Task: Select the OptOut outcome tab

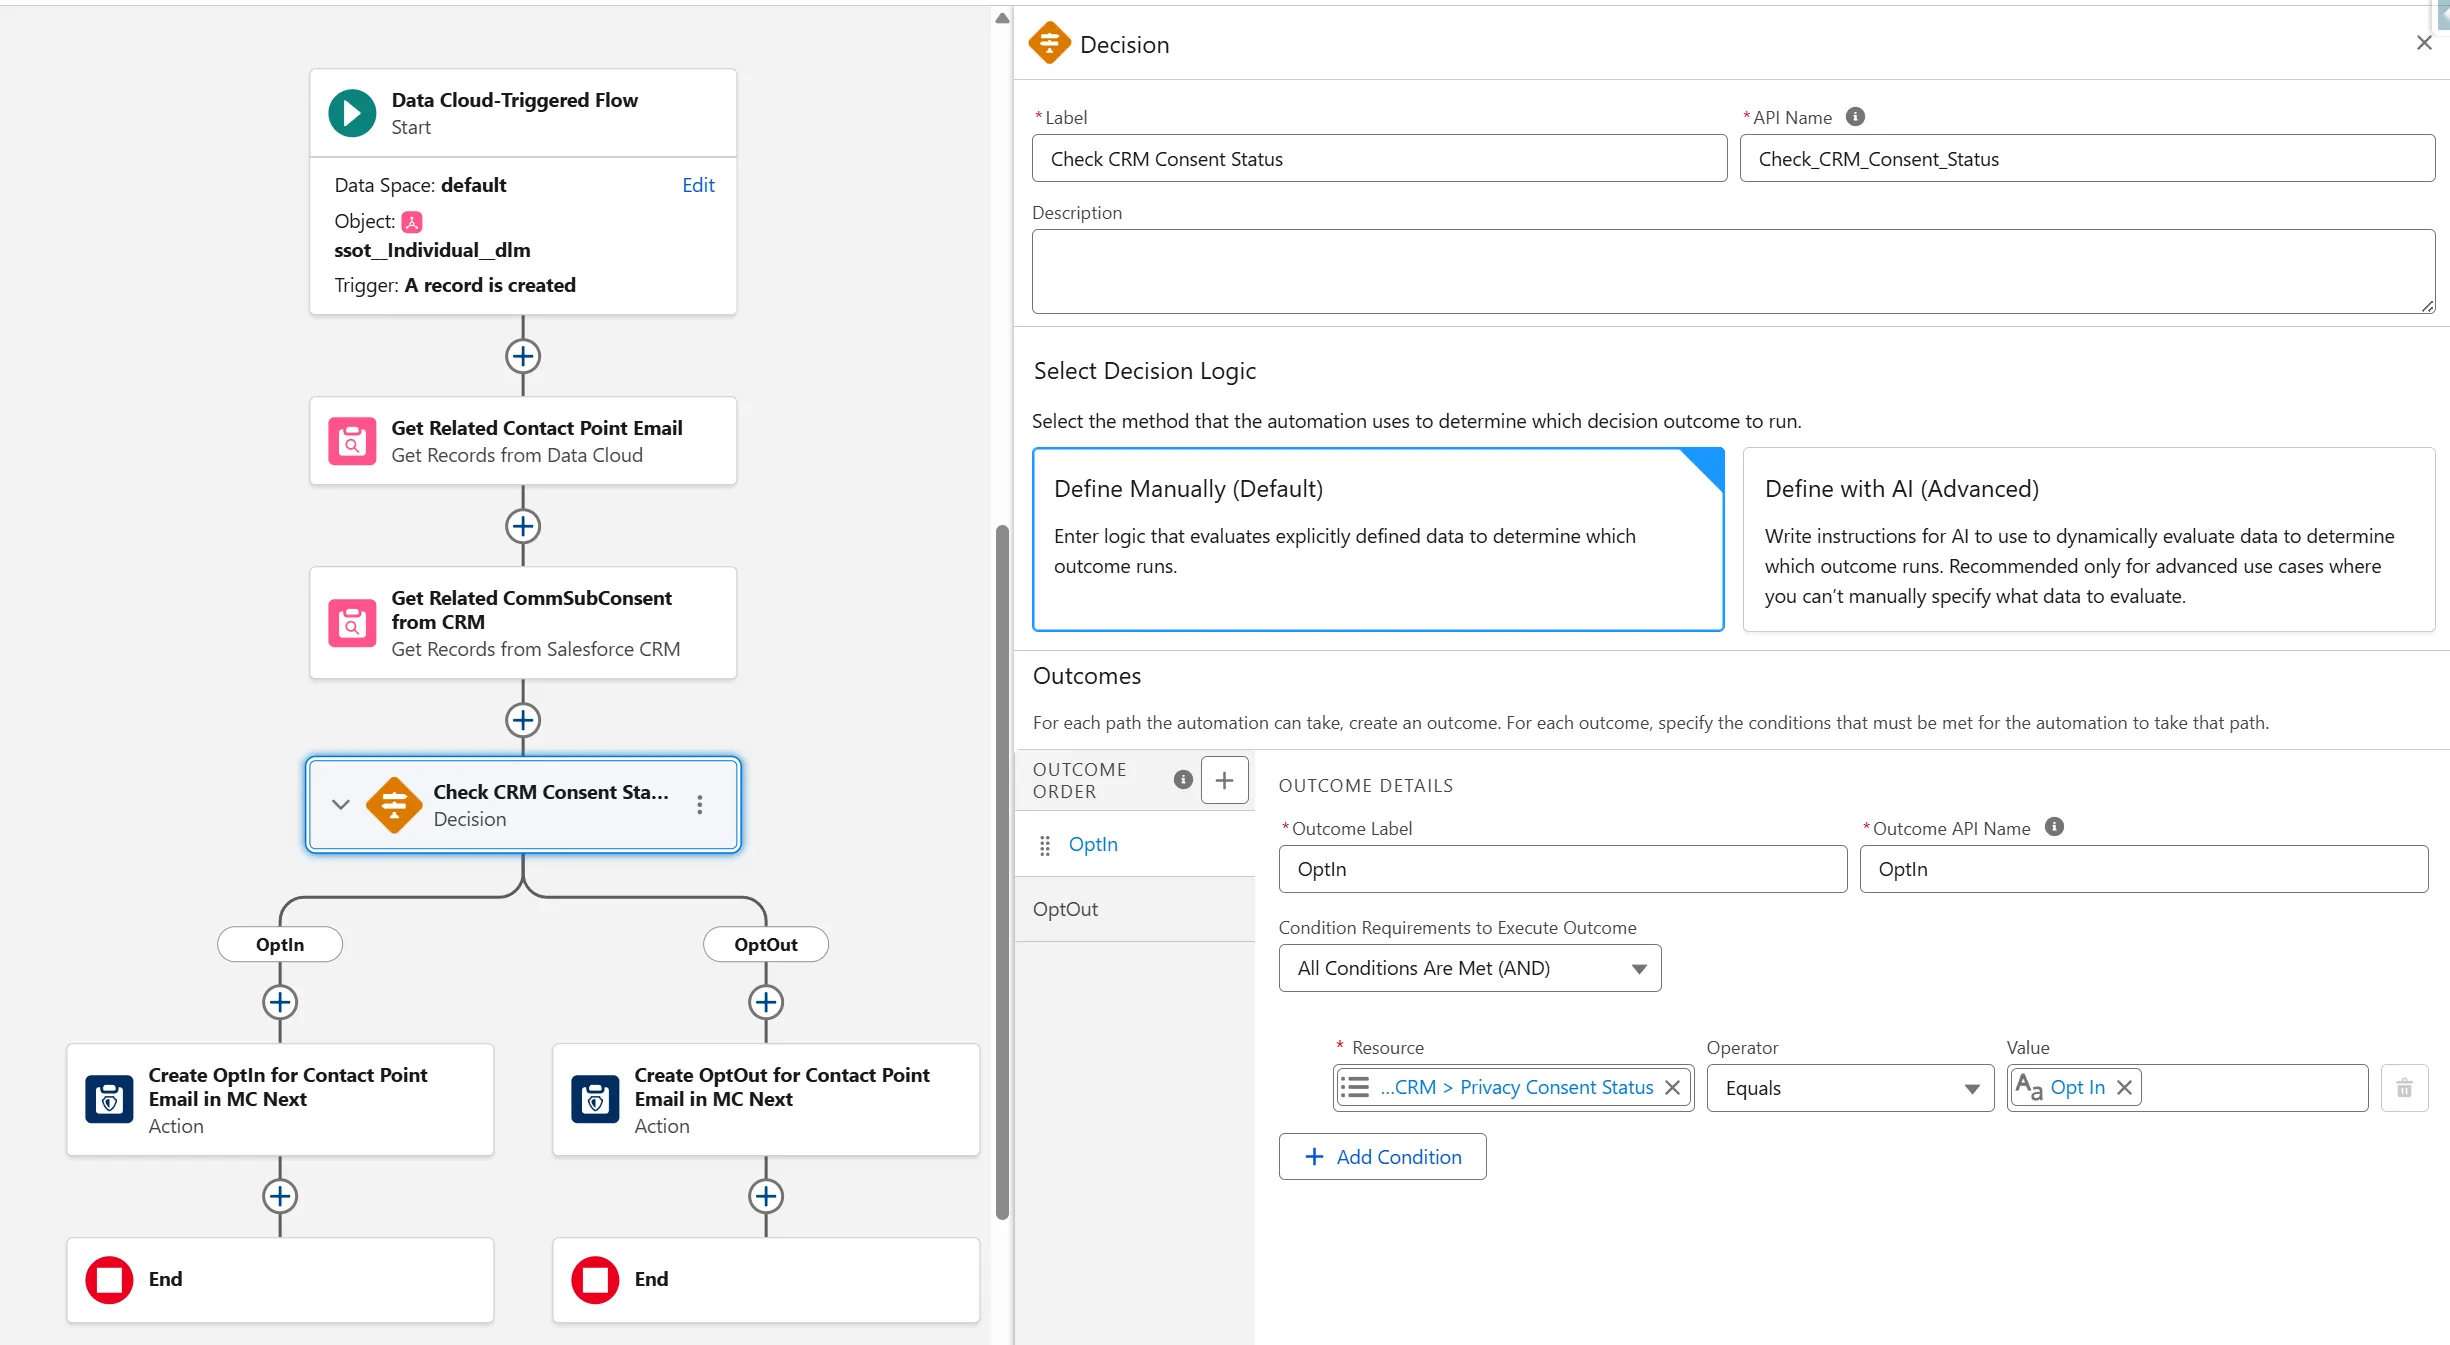Action: pos(1135,910)
